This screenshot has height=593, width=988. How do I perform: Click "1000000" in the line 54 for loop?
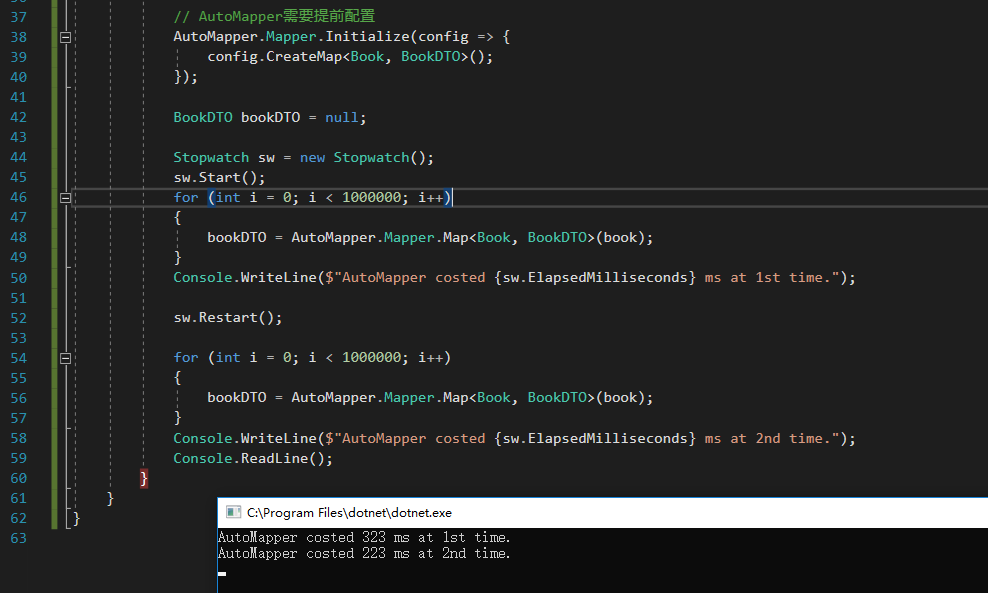click(371, 358)
